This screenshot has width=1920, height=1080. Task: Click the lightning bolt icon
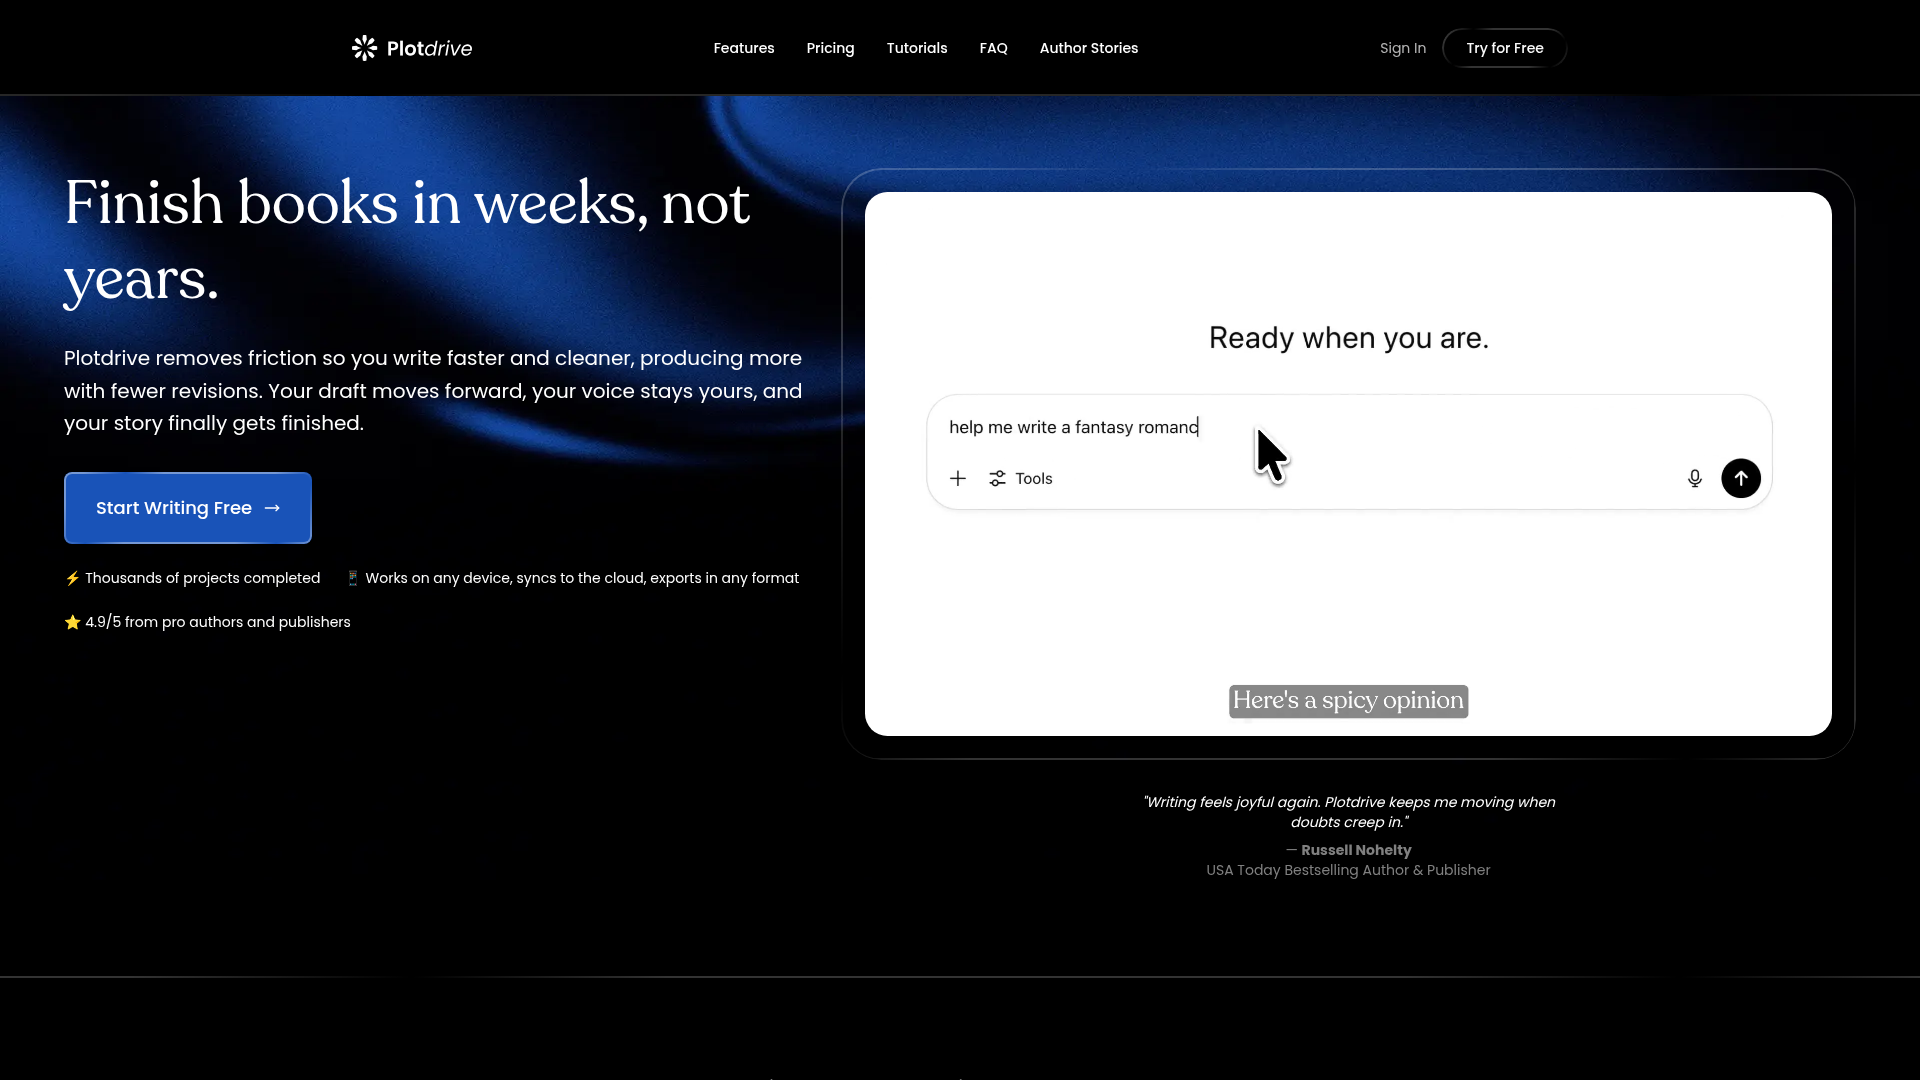[x=72, y=578]
